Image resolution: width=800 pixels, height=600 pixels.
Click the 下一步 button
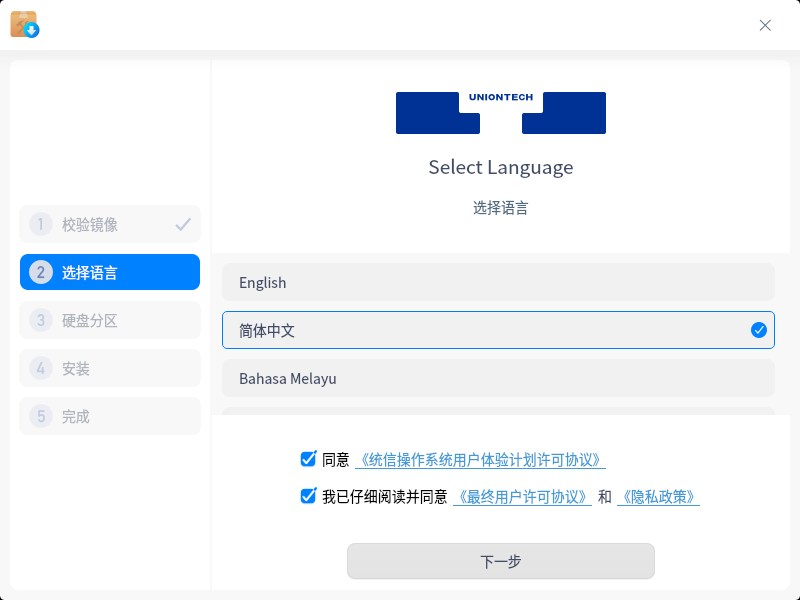[x=501, y=561]
